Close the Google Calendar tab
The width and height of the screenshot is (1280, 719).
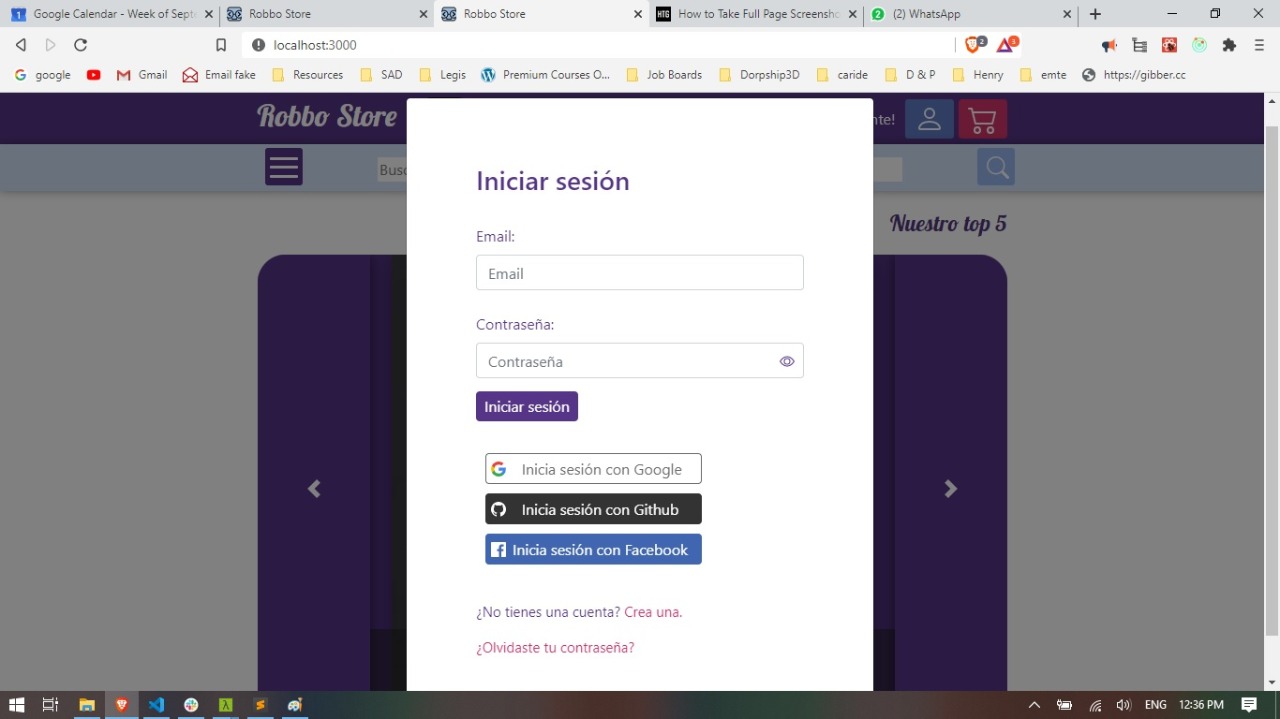tap(208, 14)
